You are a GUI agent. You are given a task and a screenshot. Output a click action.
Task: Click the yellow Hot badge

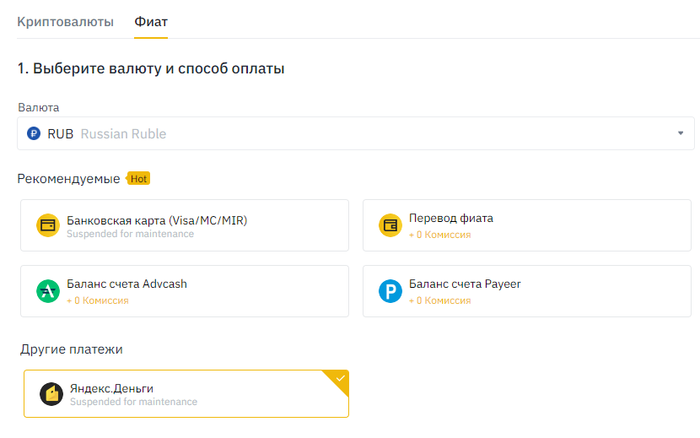[x=138, y=178]
